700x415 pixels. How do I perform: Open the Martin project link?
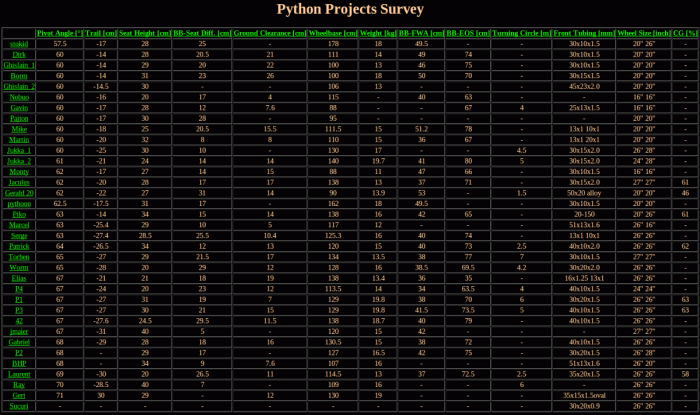(x=19, y=140)
